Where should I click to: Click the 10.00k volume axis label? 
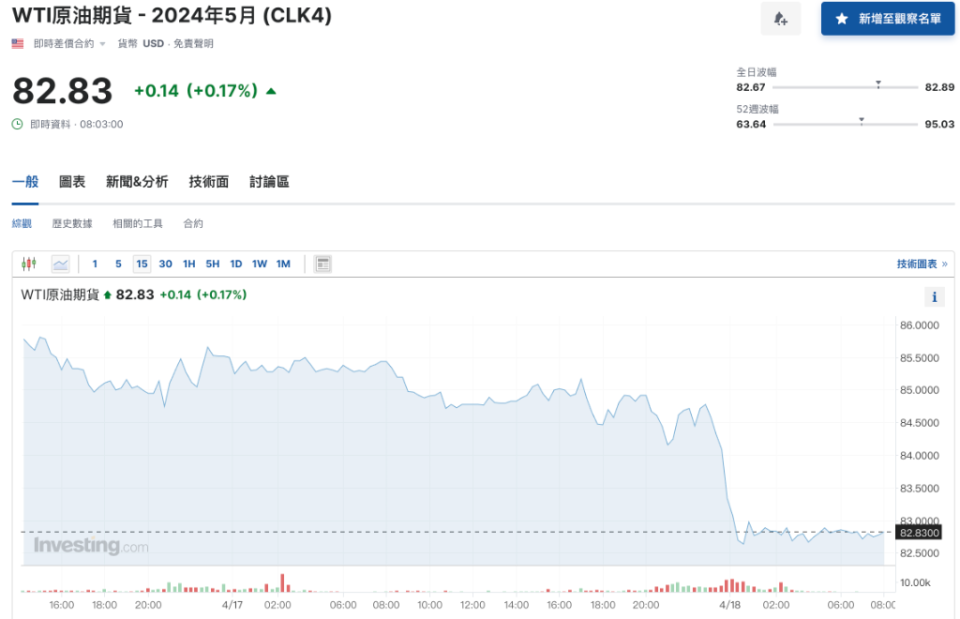point(915,582)
